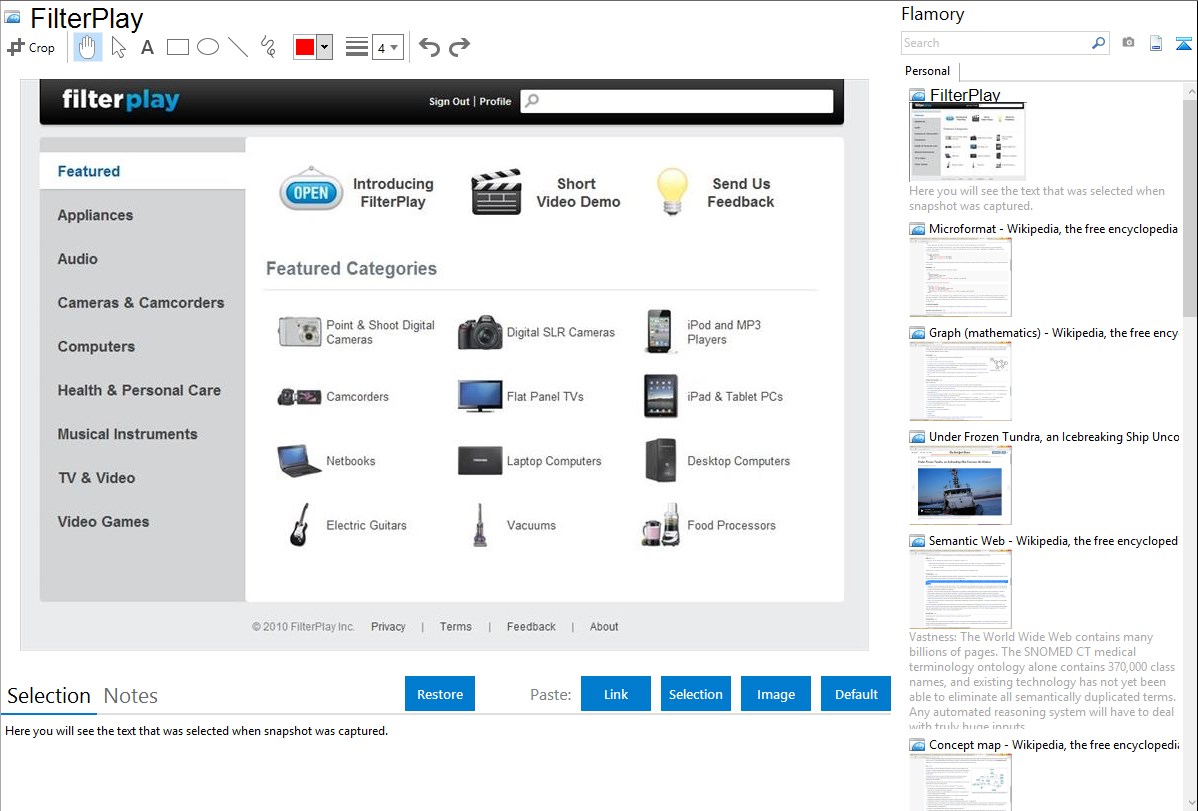Click the snapshot icon beside the FilterPlay title
1198x811 pixels.
tap(12, 18)
